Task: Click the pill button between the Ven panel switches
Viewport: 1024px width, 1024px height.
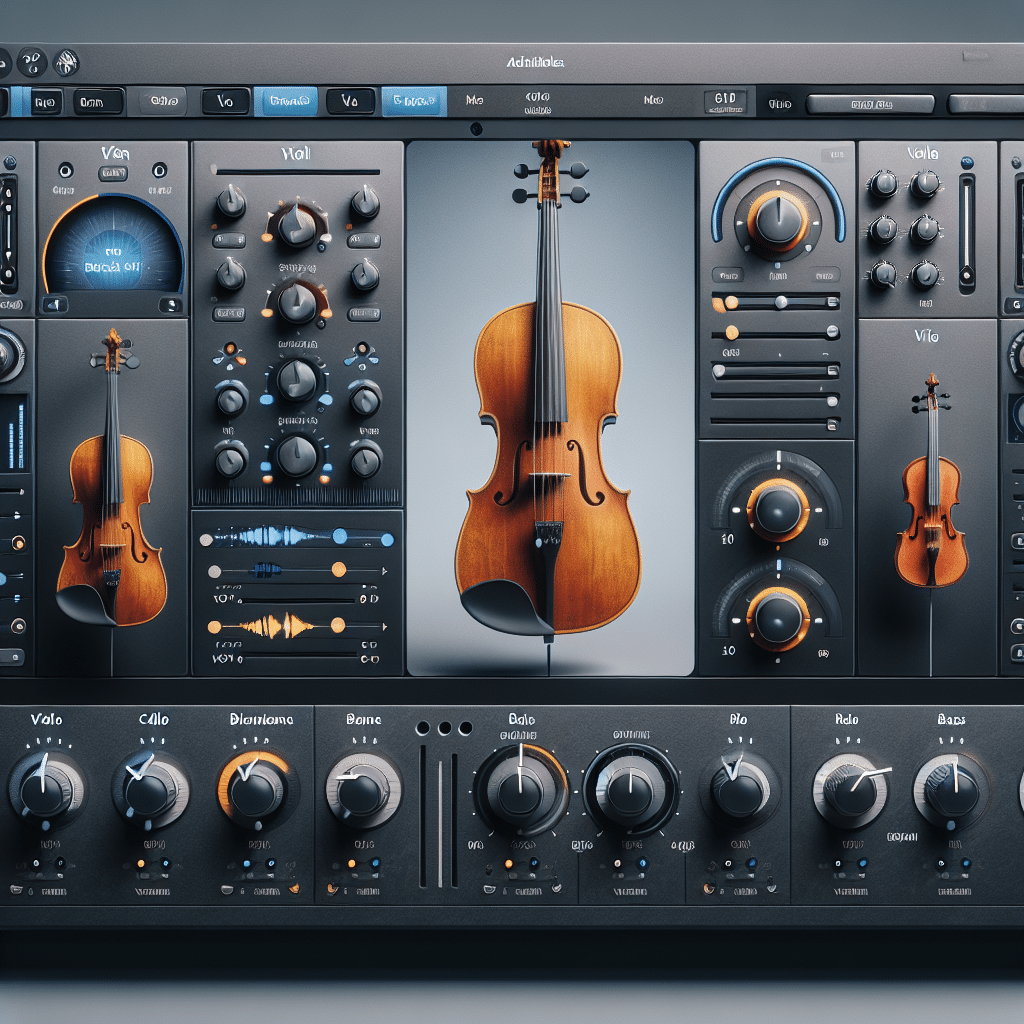Action: pos(113,173)
